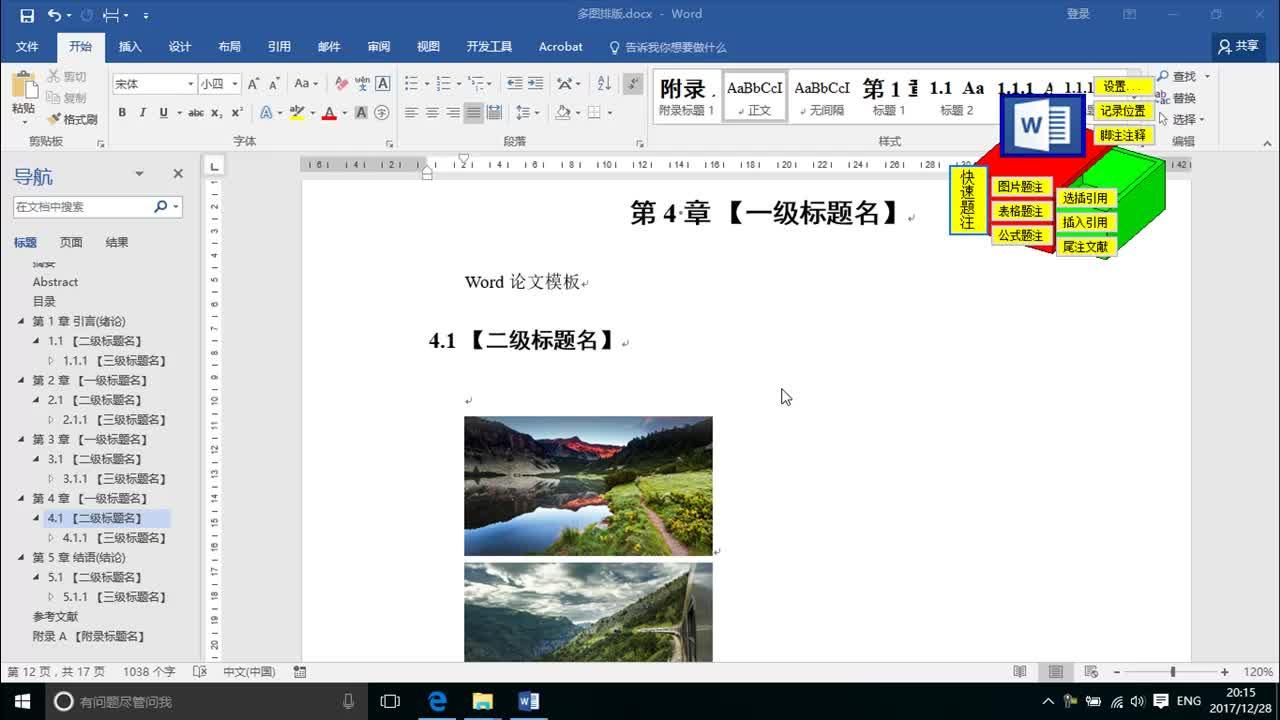Decrease font size with the A-down icon
This screenshot has width=1280, height=720.
pyautogui.click(x=275, y=84)
